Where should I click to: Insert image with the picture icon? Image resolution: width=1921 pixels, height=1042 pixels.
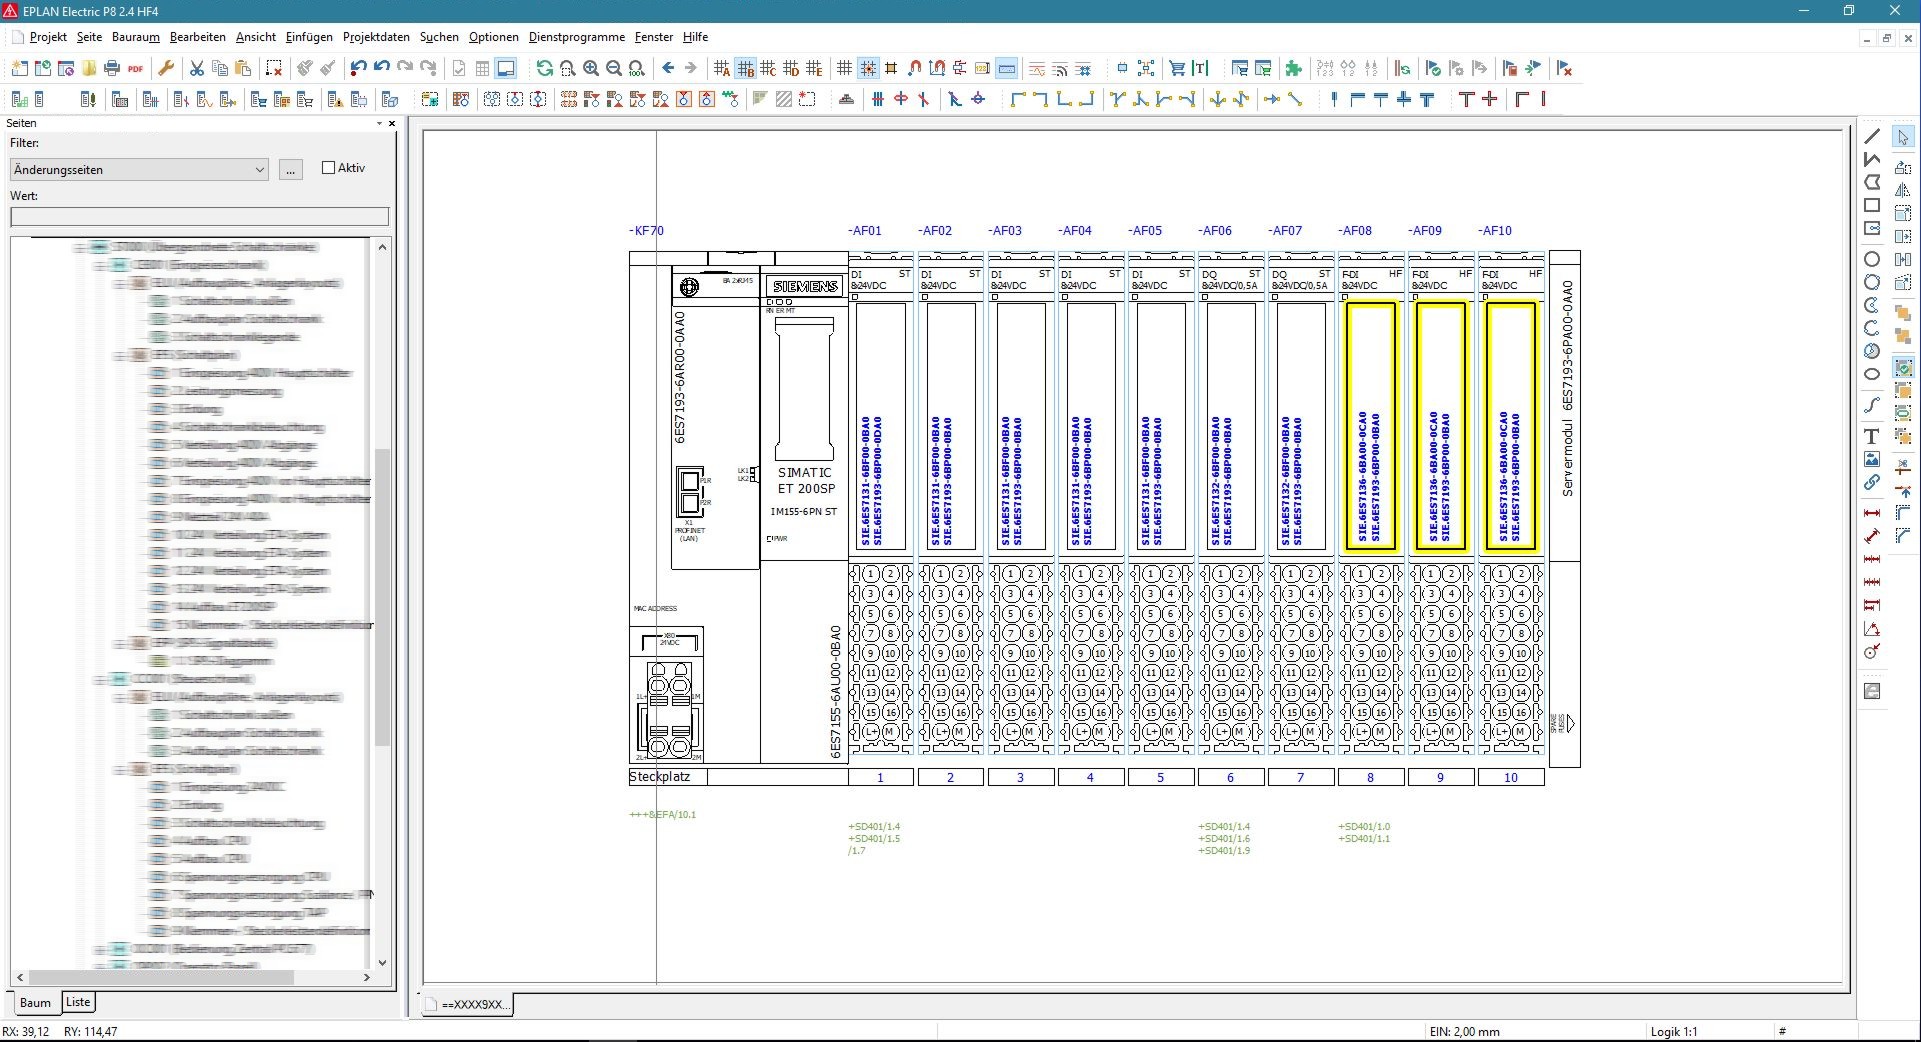1872,459
